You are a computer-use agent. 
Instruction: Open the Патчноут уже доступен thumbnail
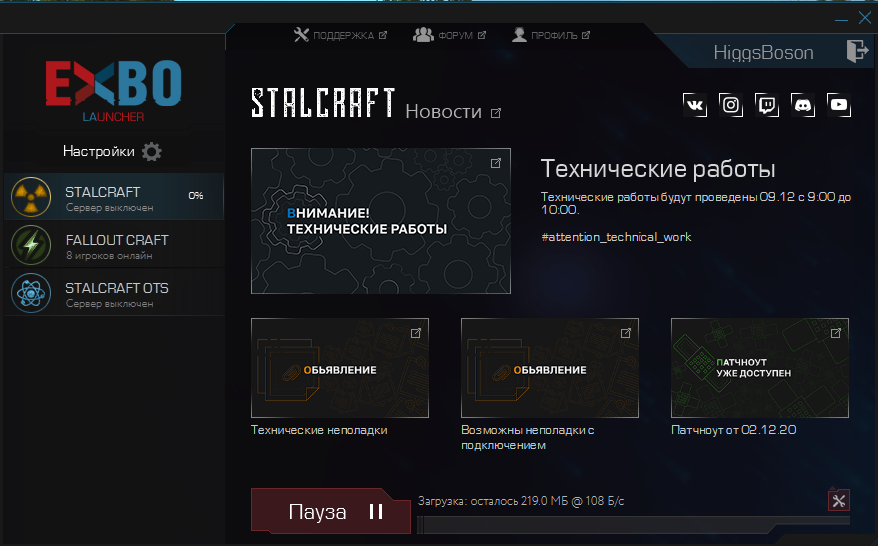coord(760,368)
